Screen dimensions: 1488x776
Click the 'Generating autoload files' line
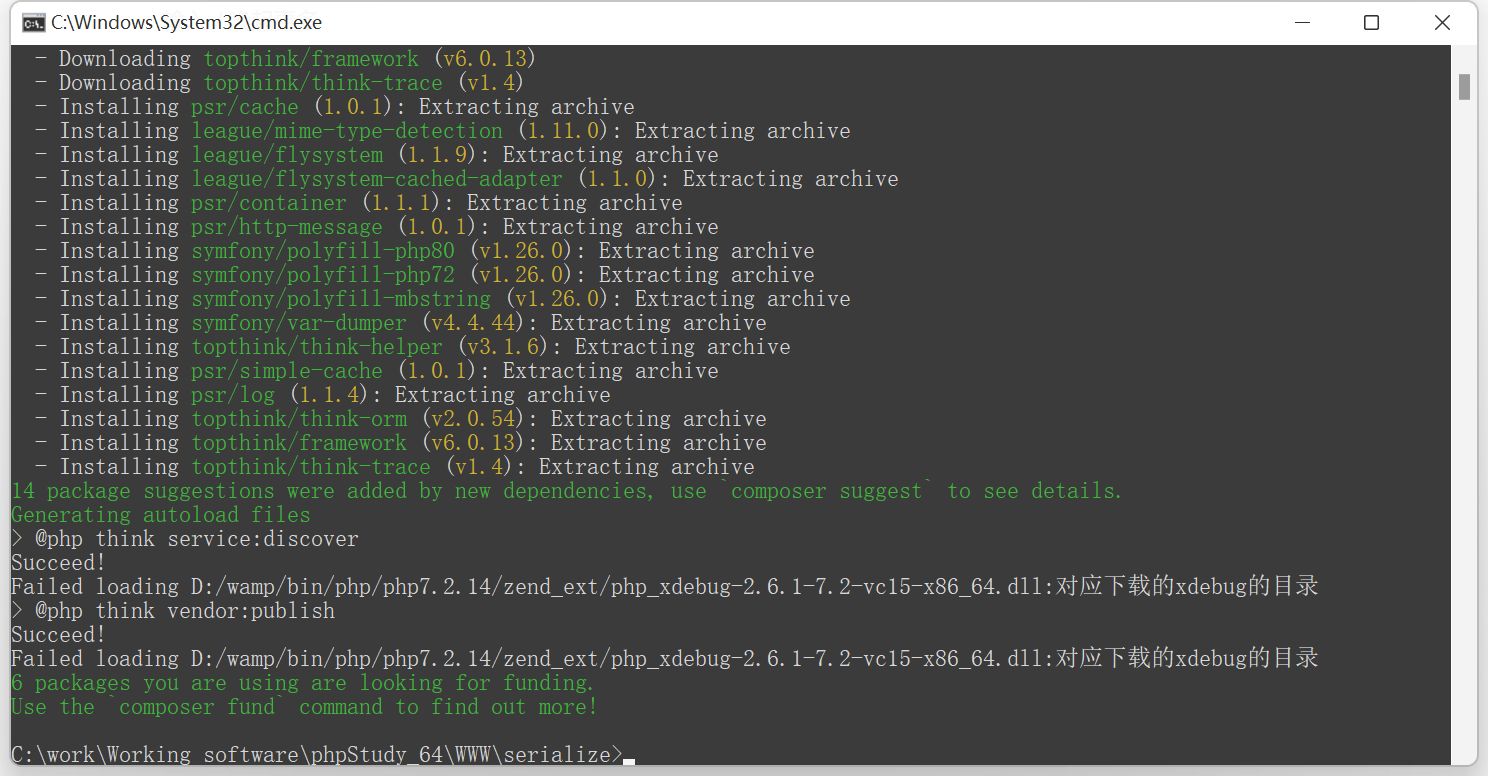pyautogui.click(x=161, y=515)
